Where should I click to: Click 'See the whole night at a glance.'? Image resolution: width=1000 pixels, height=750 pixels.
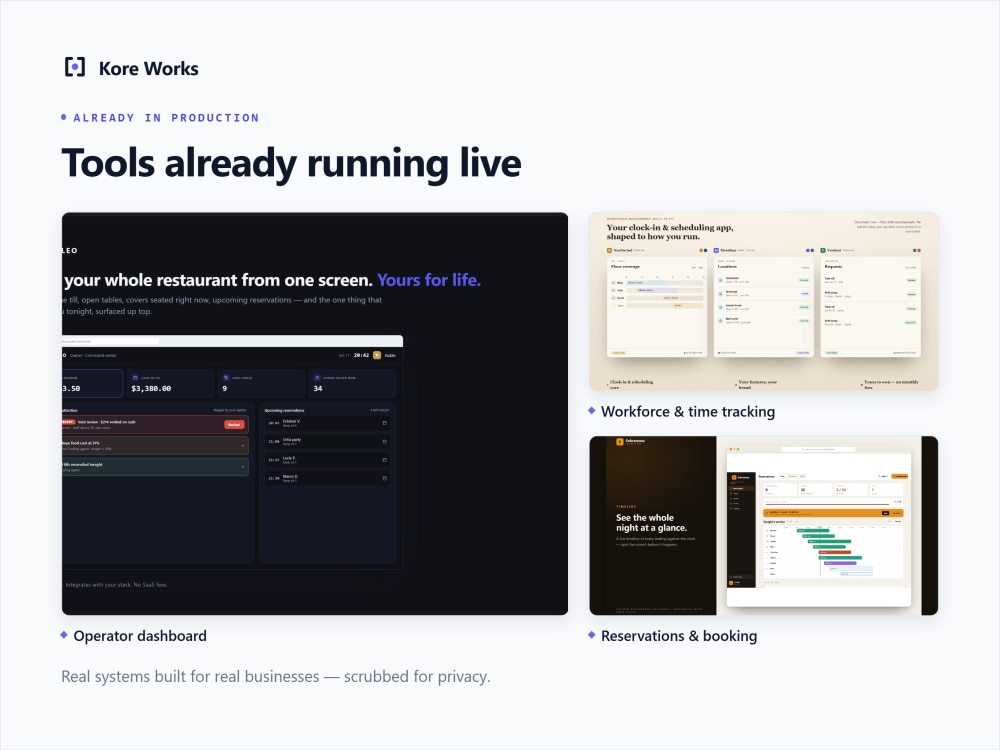[651, 523]
